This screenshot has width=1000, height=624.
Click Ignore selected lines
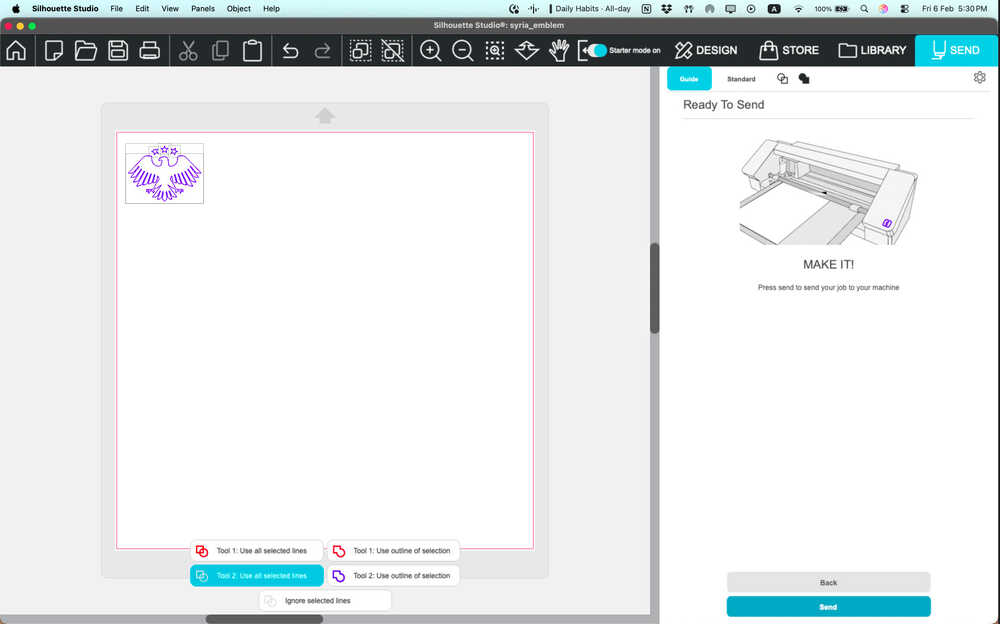coord(325,600)
